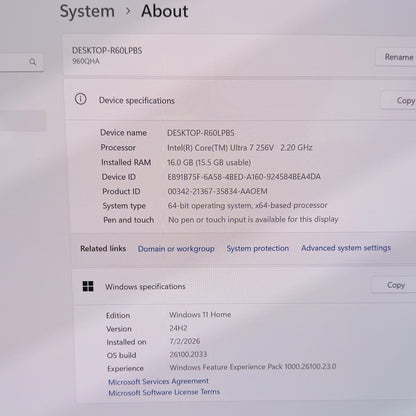Collapse the Windows specifications section header

click(244, 286)
